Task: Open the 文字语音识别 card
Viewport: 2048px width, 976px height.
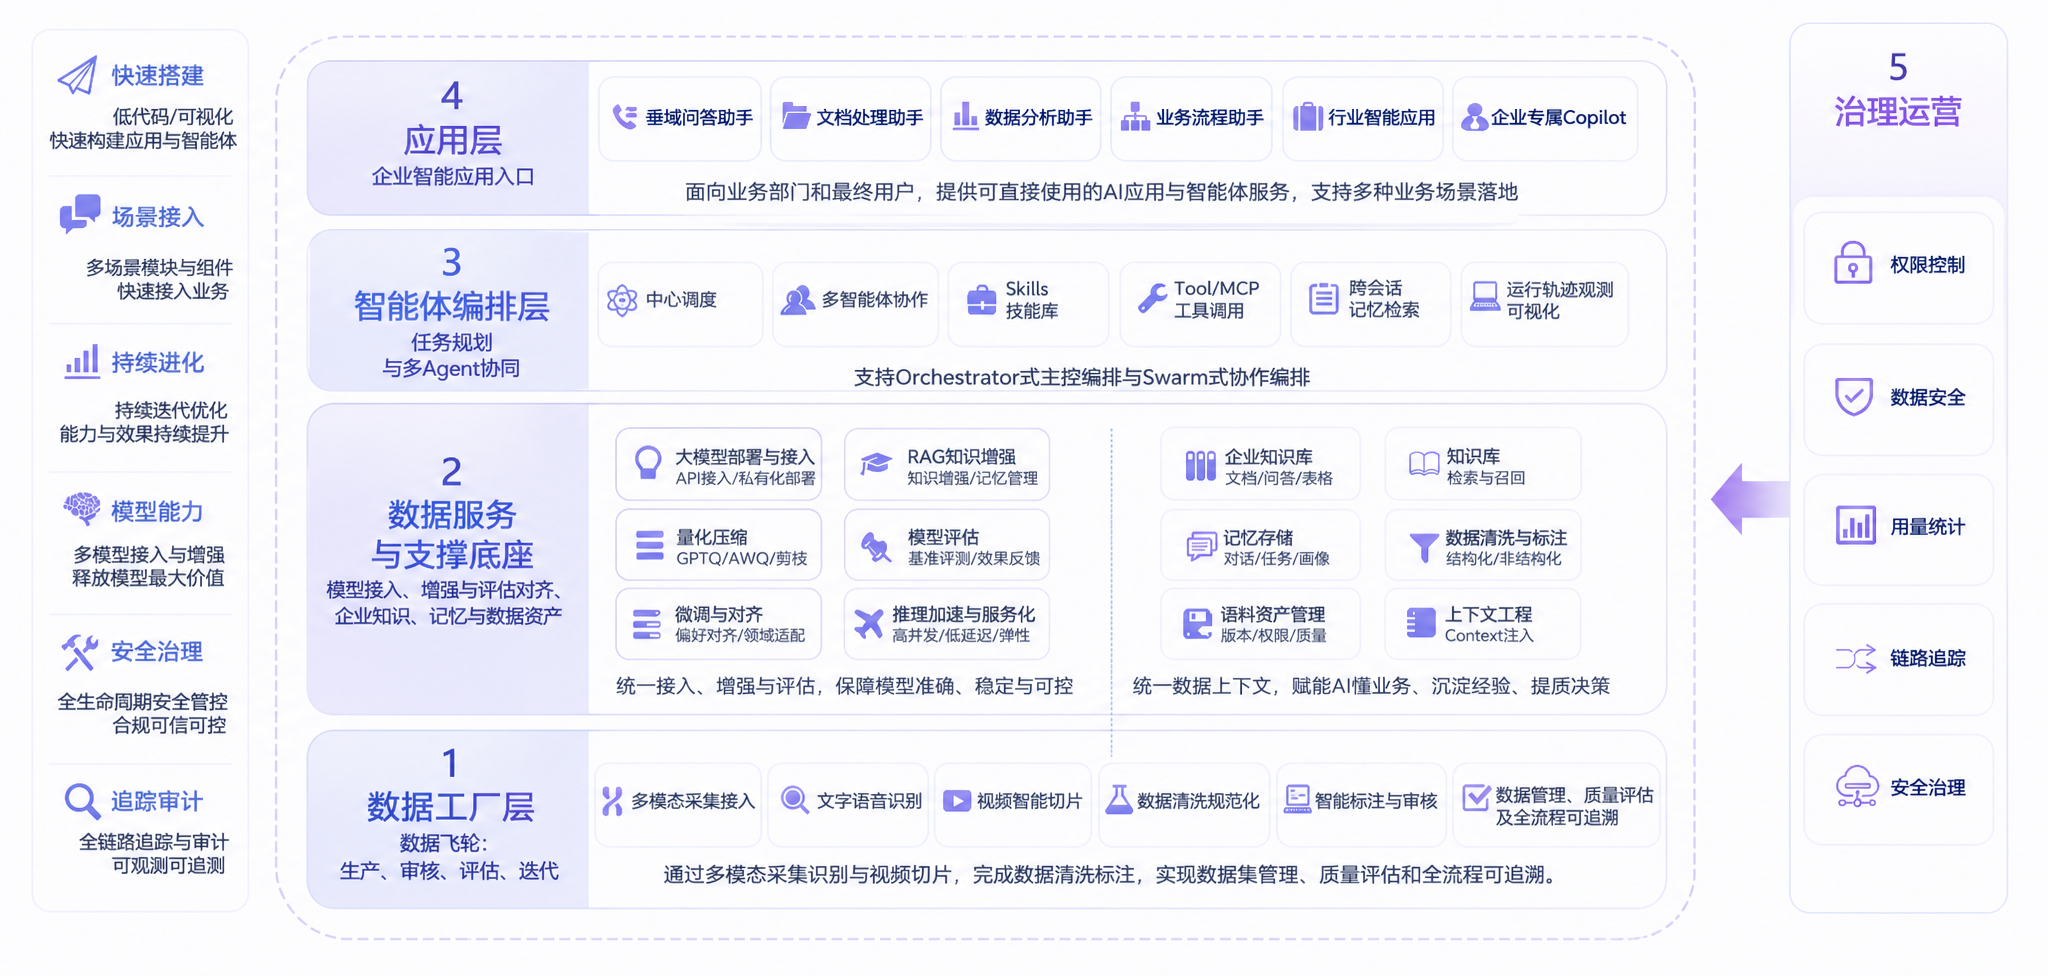Action: pyautogui.click(x=848, y=804)
